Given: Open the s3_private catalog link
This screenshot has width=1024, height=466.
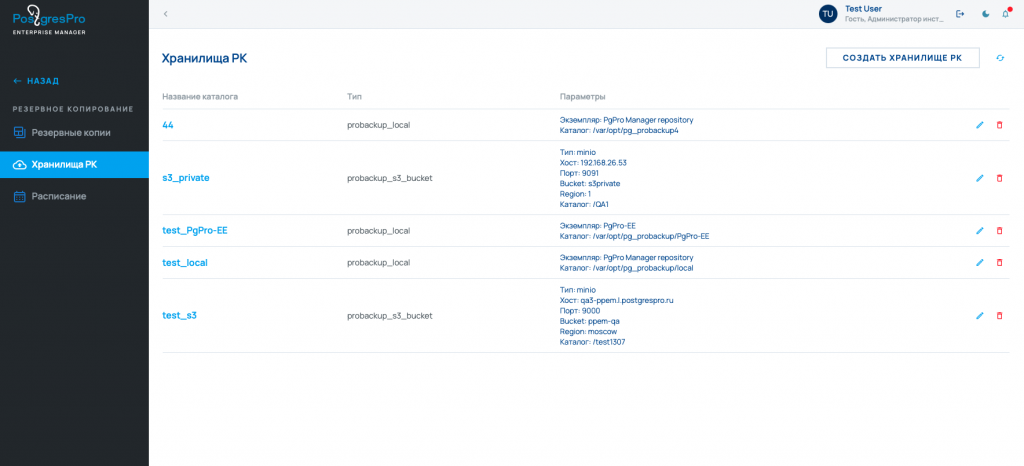Looking at the screenshot, I should [185, 178].
